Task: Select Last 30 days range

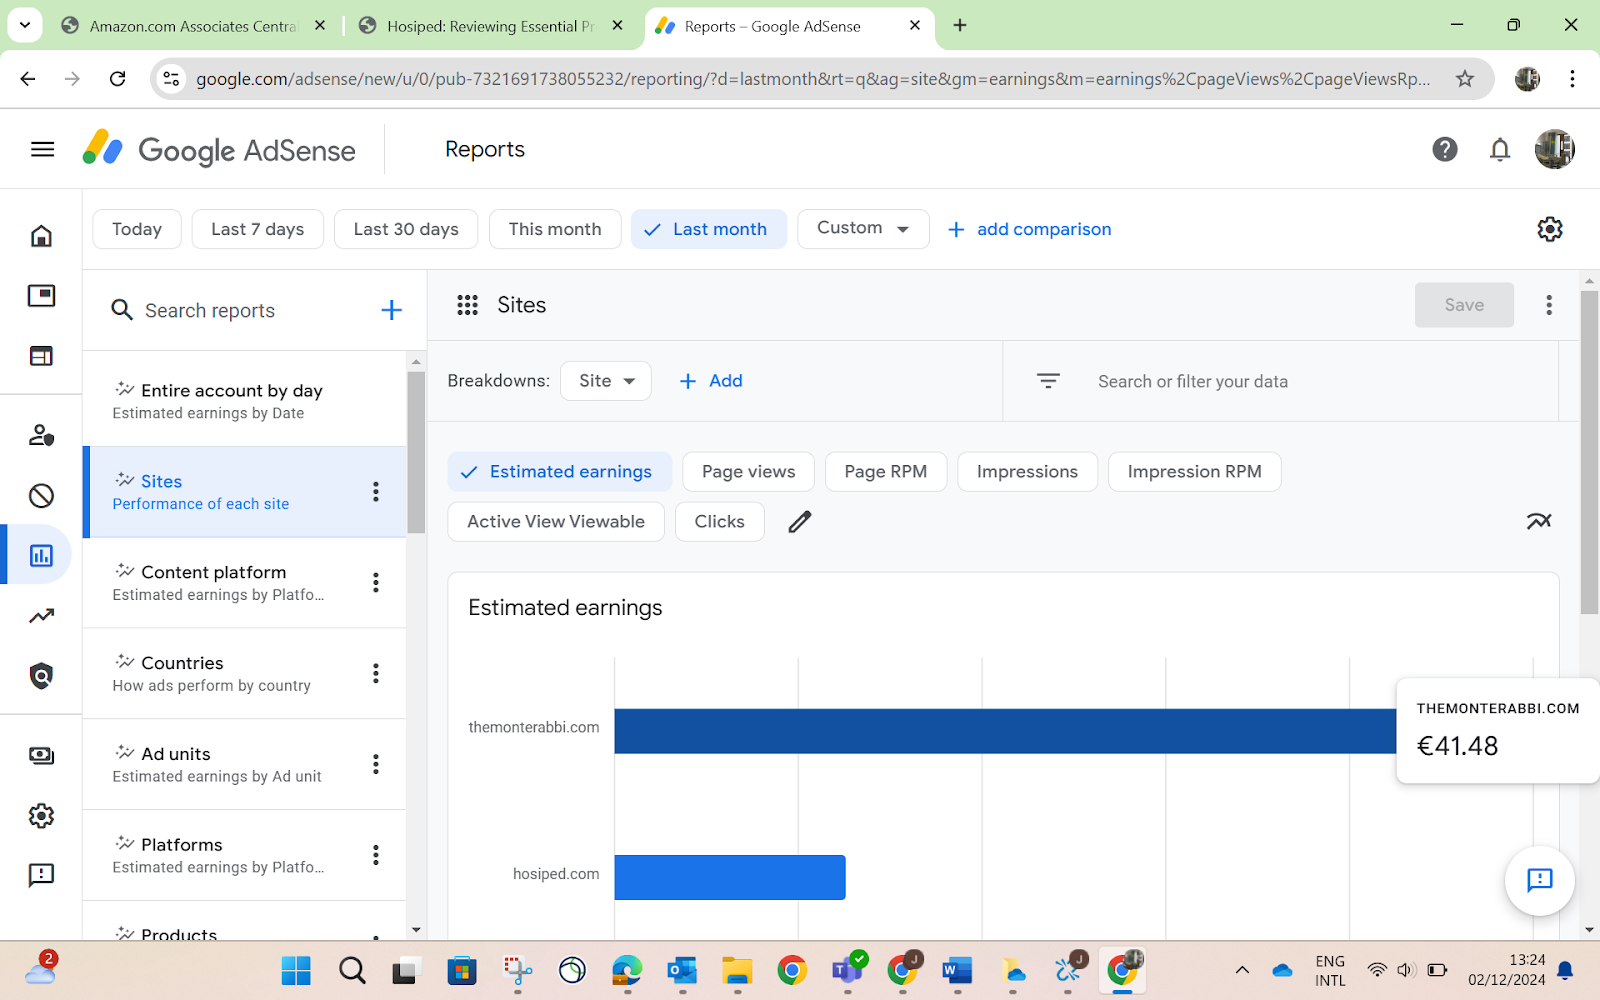Action: (405, 229)
